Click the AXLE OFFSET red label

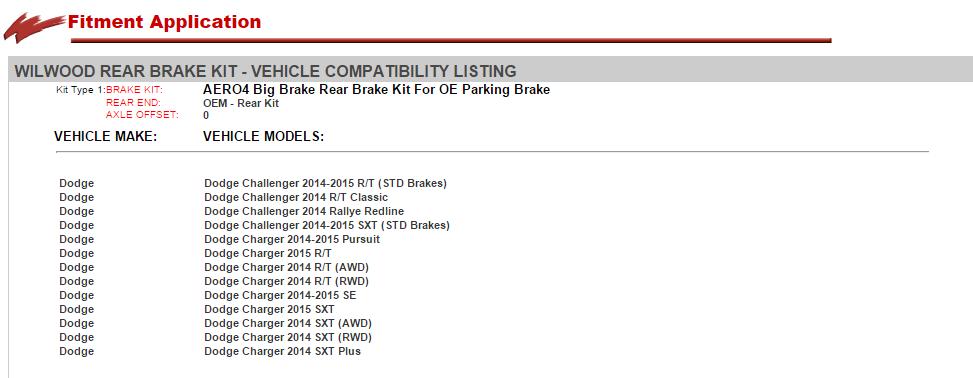click(142, 115)
